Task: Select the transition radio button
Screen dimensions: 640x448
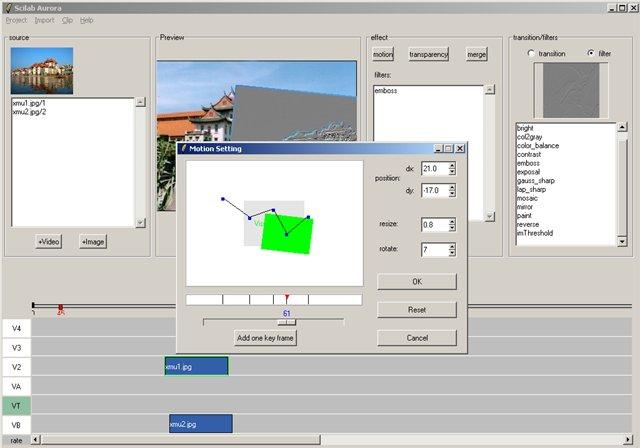Action: pos(531,53)
